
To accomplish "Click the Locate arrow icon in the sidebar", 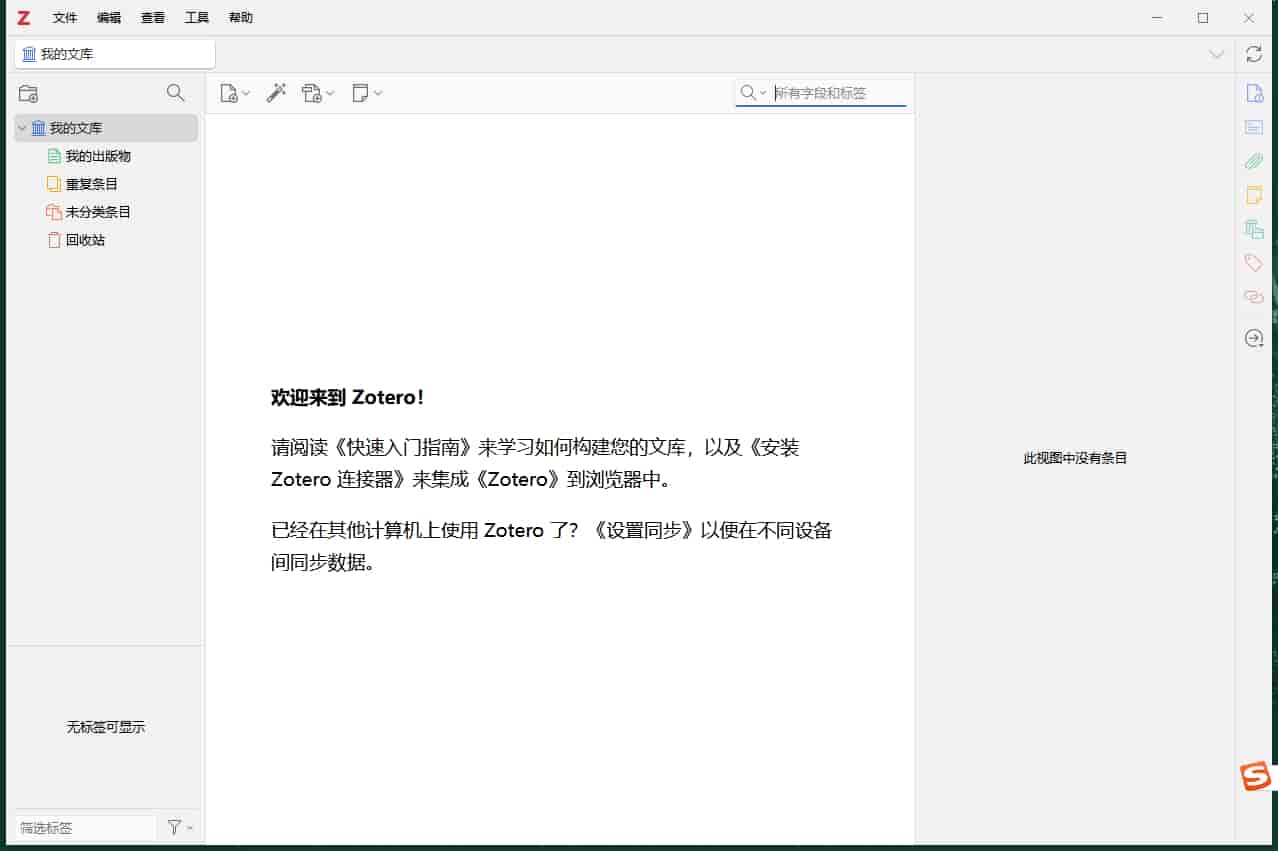I will tap(1253, 338).
